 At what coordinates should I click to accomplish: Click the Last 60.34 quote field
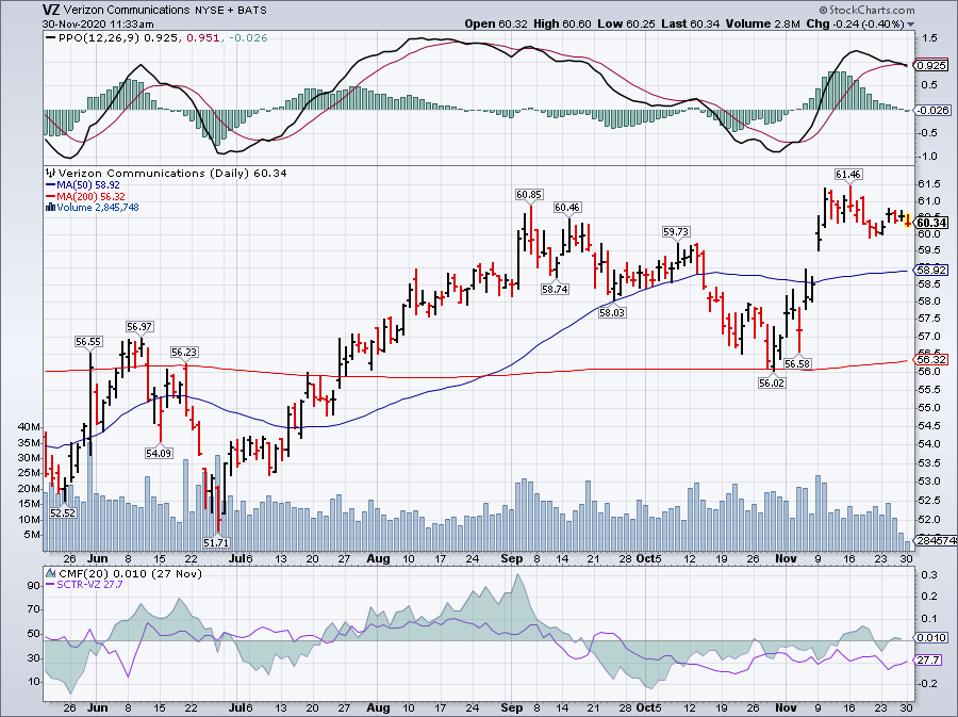[690, 24]
